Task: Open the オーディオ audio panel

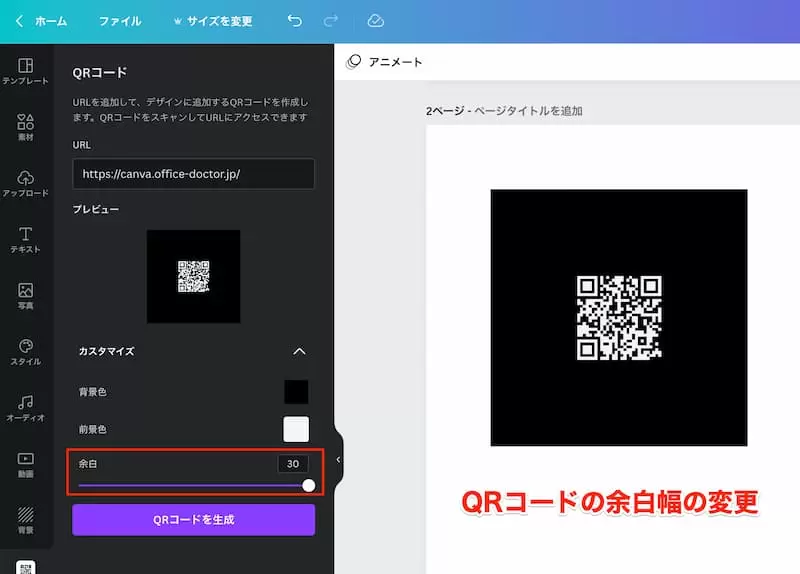Action: click(x=26, y=408)
